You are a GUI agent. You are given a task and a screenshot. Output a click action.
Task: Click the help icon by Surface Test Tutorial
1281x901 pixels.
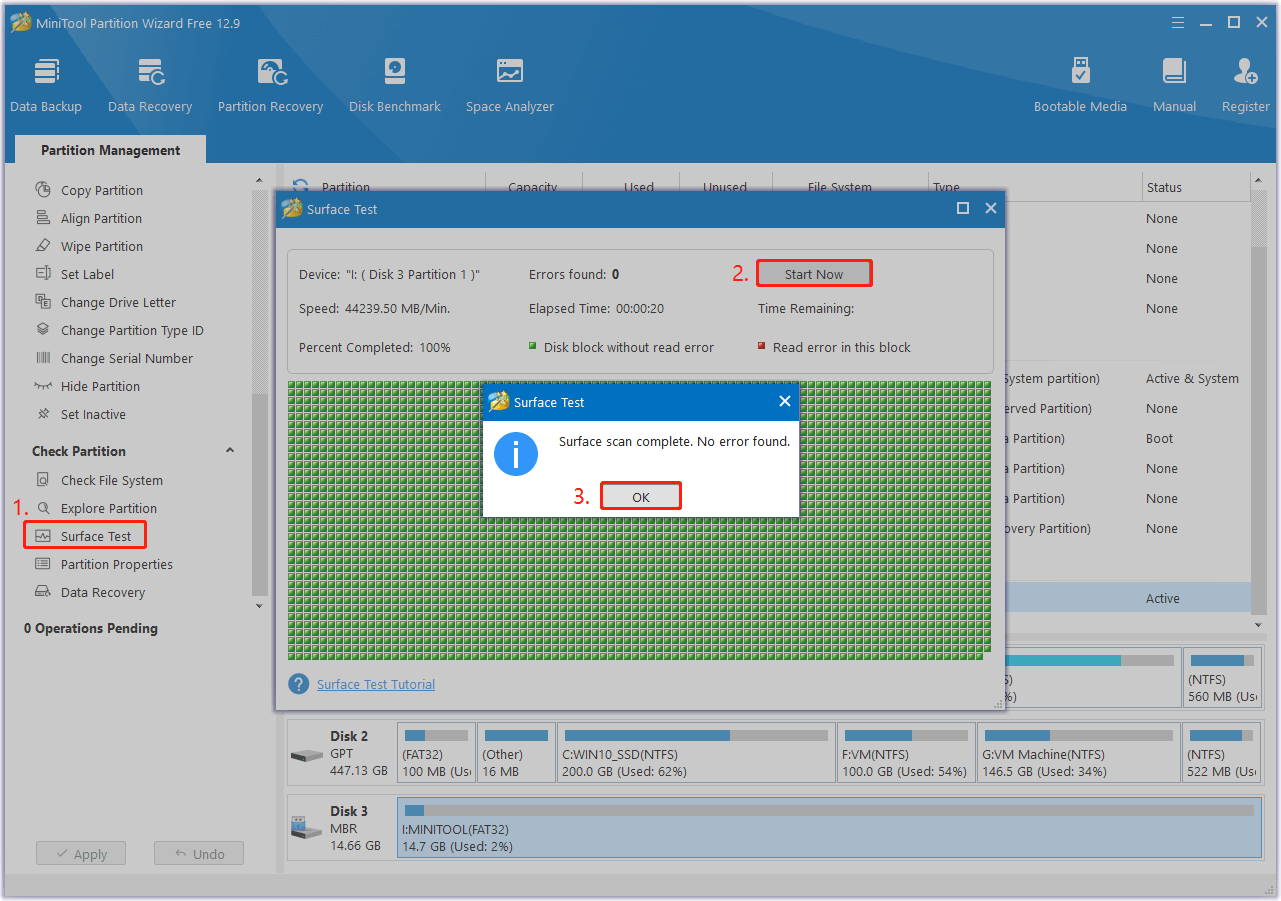(298, 684)
